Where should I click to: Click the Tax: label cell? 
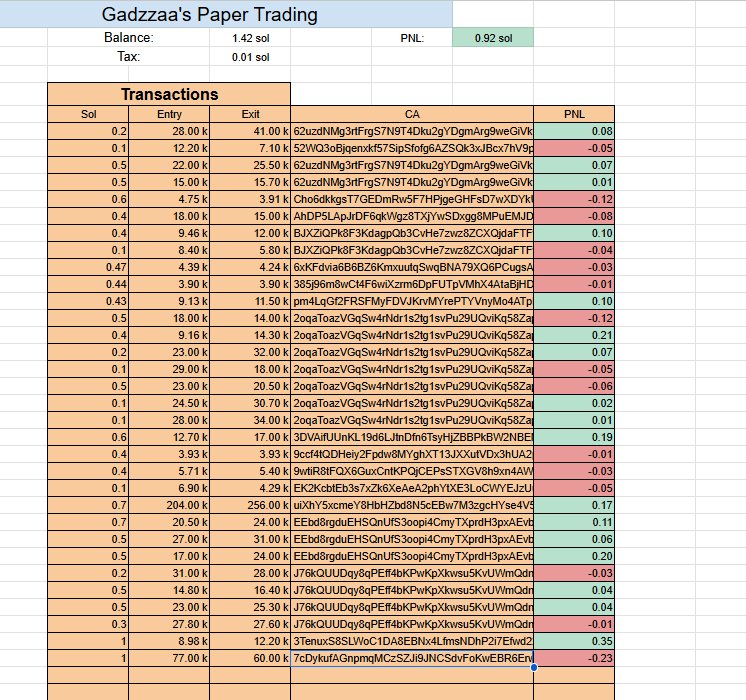[128, 57]
